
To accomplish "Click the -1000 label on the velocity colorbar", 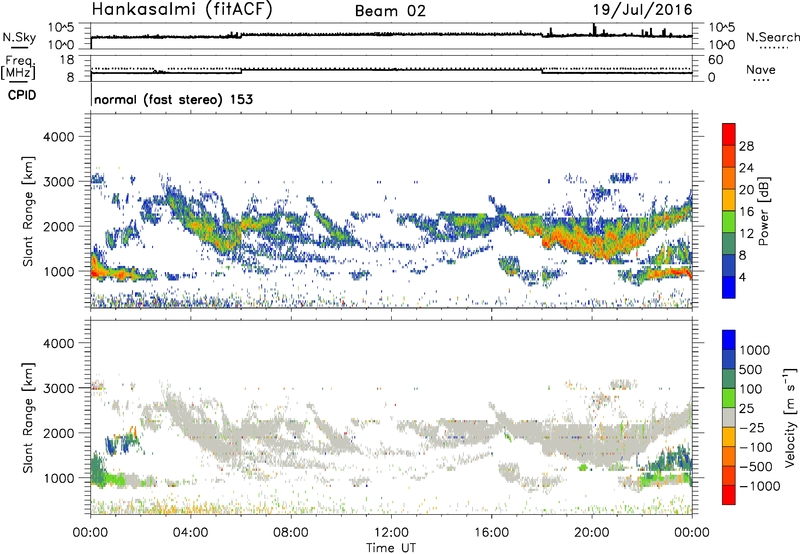I will click(760, 486).
